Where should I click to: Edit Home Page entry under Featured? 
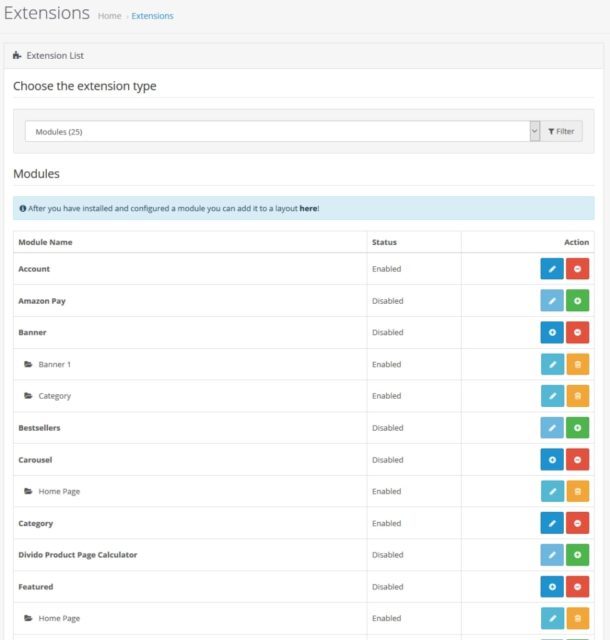point(552,619)
